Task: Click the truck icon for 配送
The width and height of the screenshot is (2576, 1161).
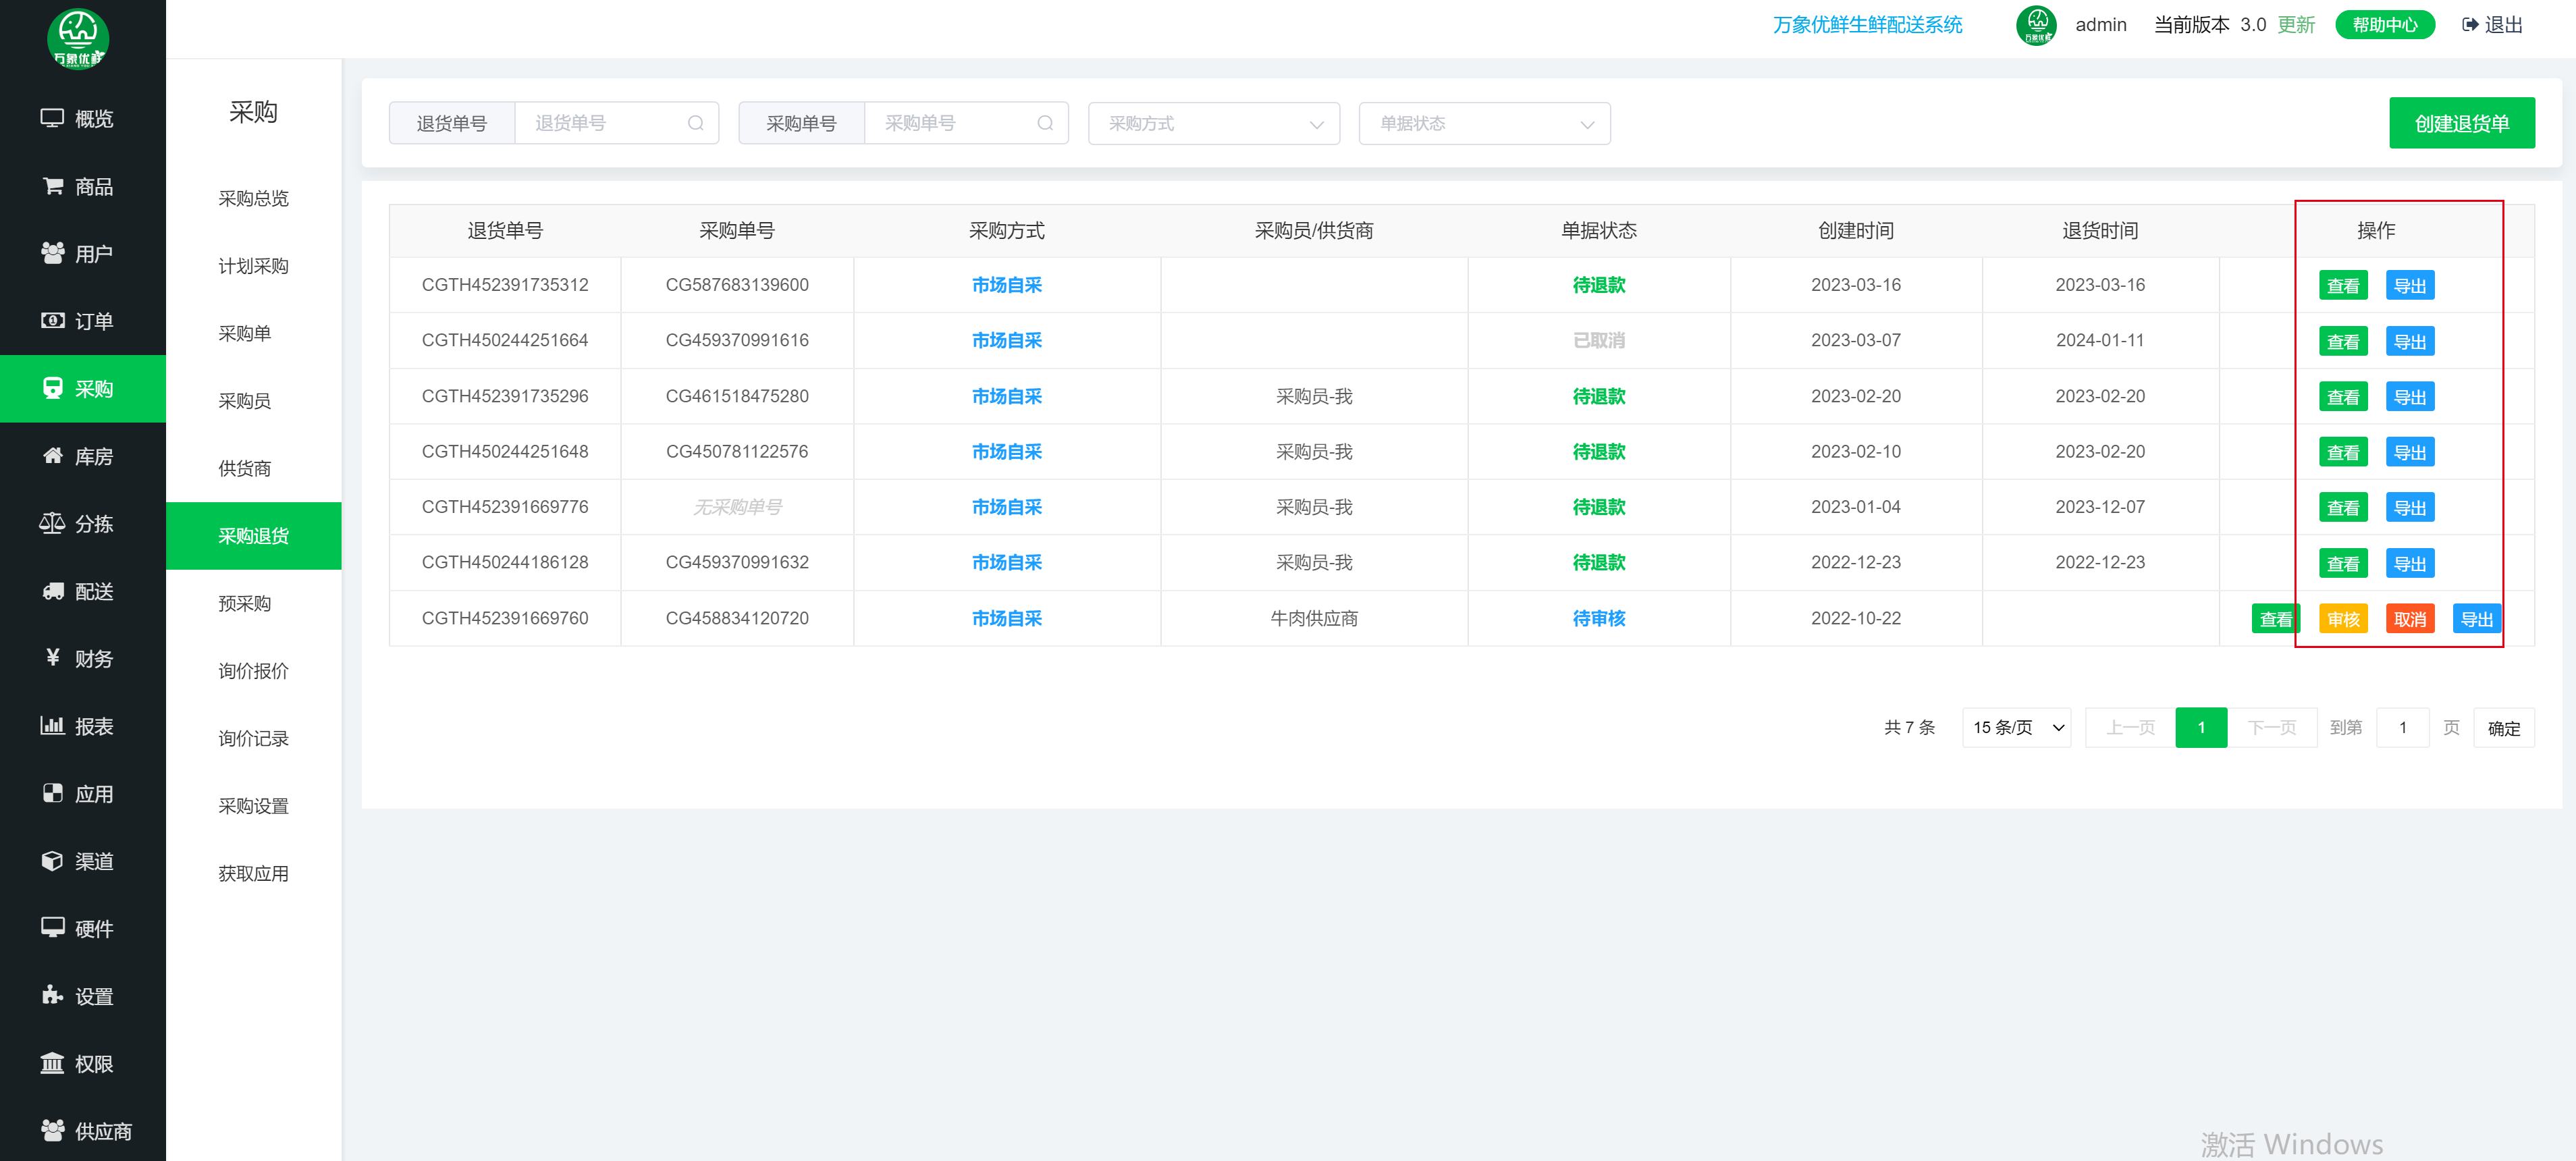Action: click(53, 591)
